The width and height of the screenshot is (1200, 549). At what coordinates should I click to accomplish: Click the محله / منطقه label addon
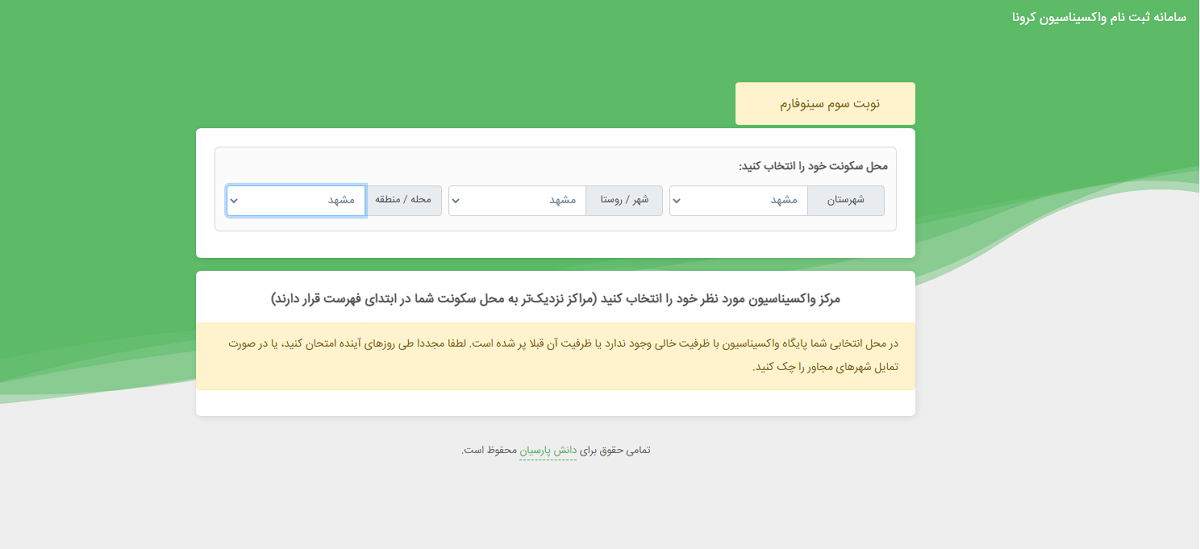click(x=404, y=200)
